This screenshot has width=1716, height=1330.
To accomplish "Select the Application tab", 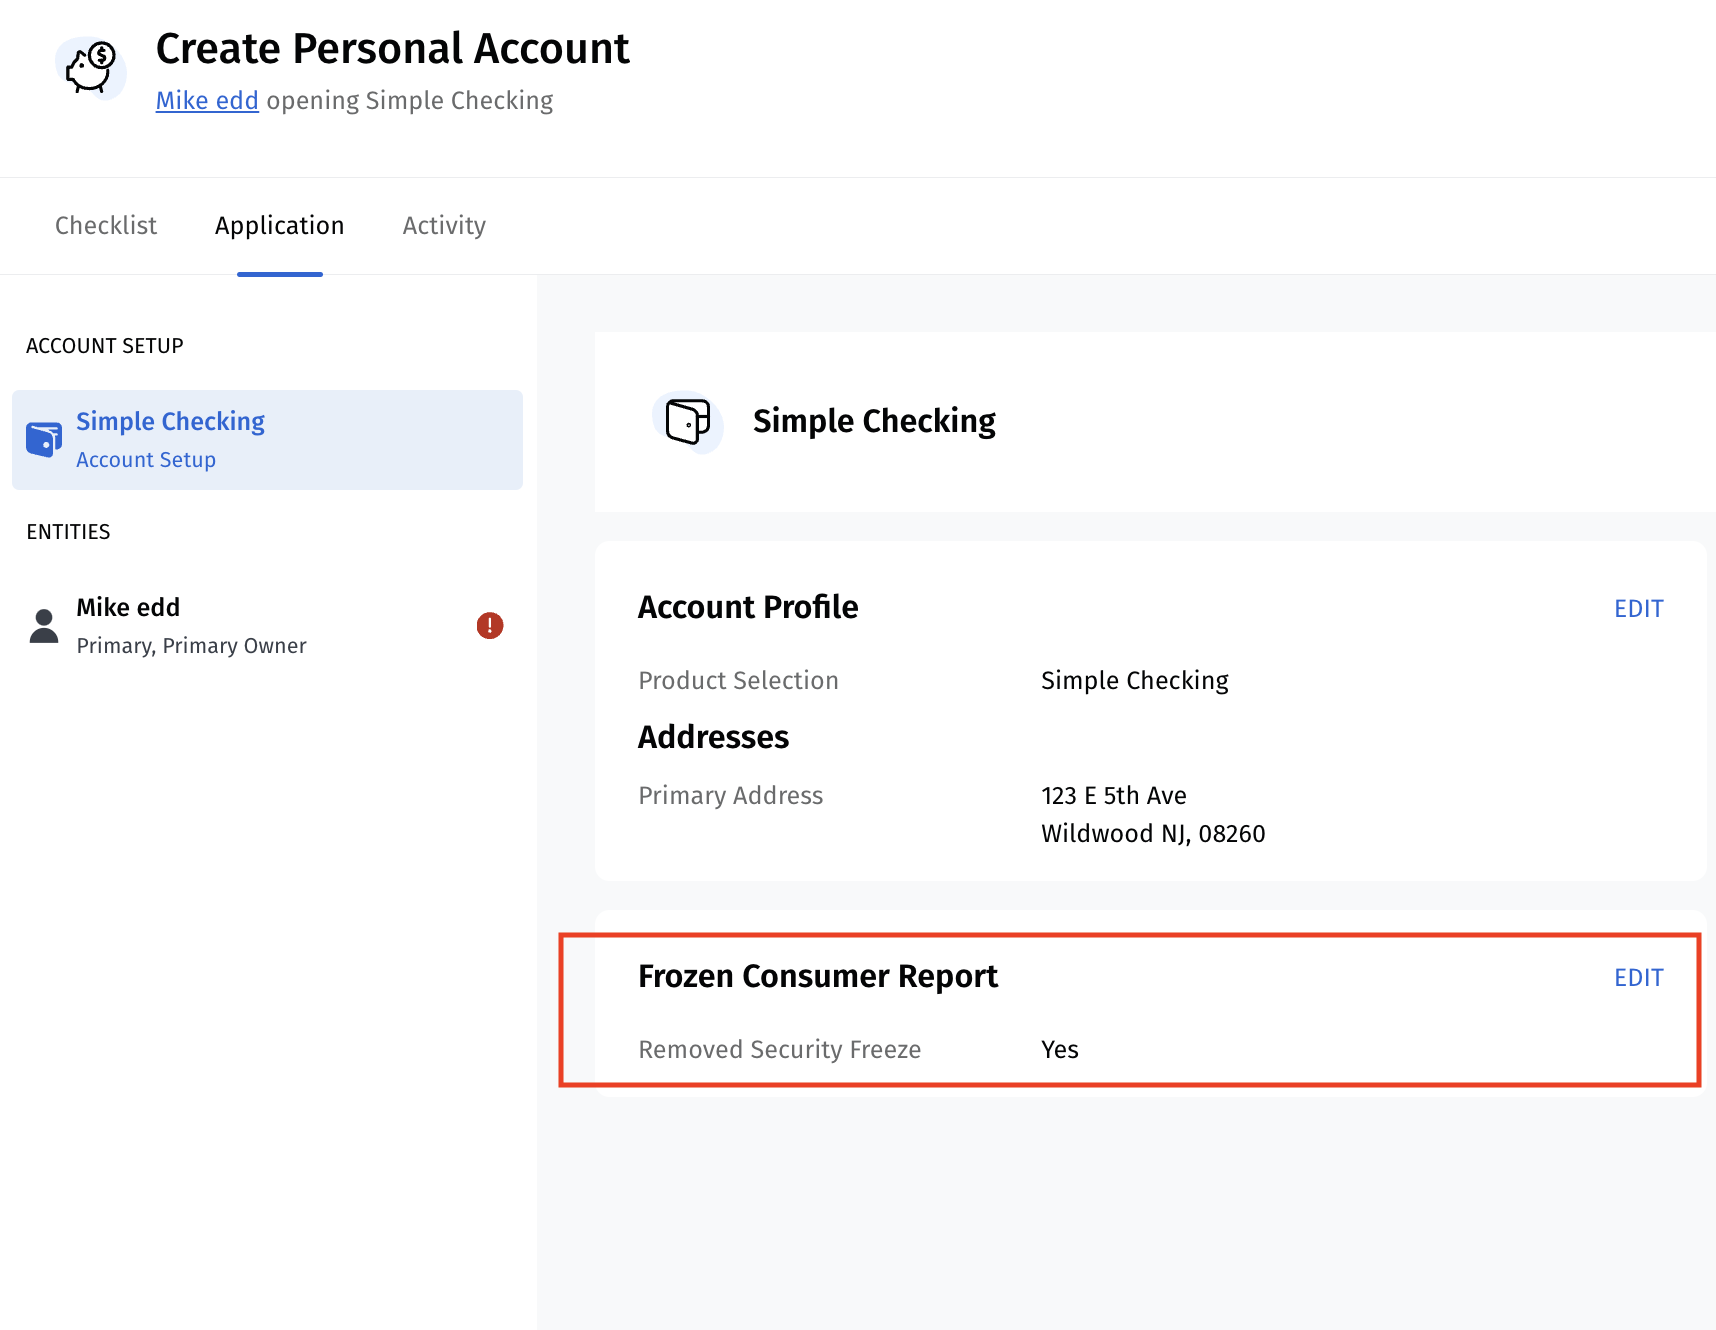I will pos(279,226).
